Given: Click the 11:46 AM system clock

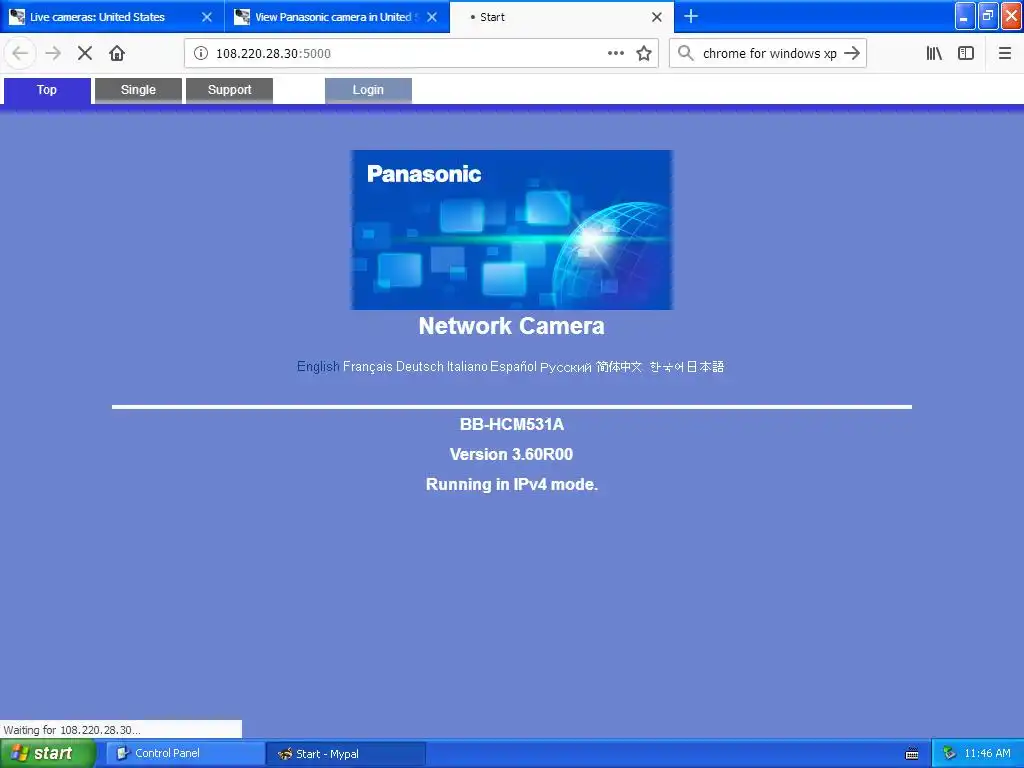Looking at the screenshot, I should click(987, 754).
